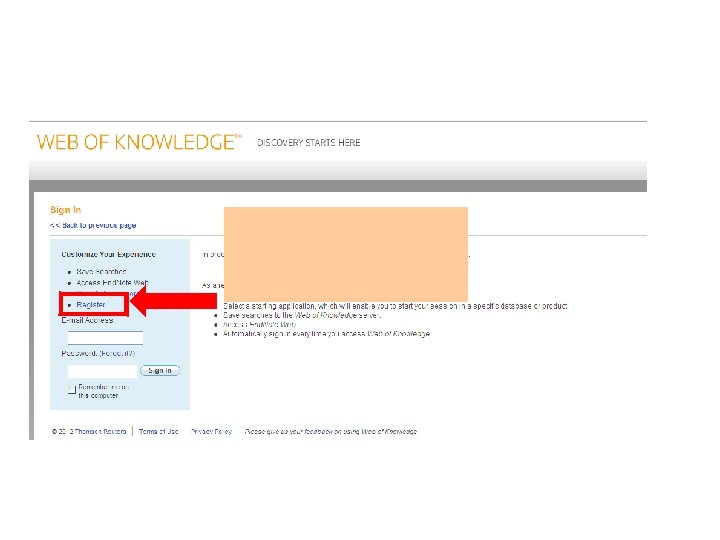Screen dimensions: 720x540
Task: Open the Forgot it? password link
Action: coord(118,354)
